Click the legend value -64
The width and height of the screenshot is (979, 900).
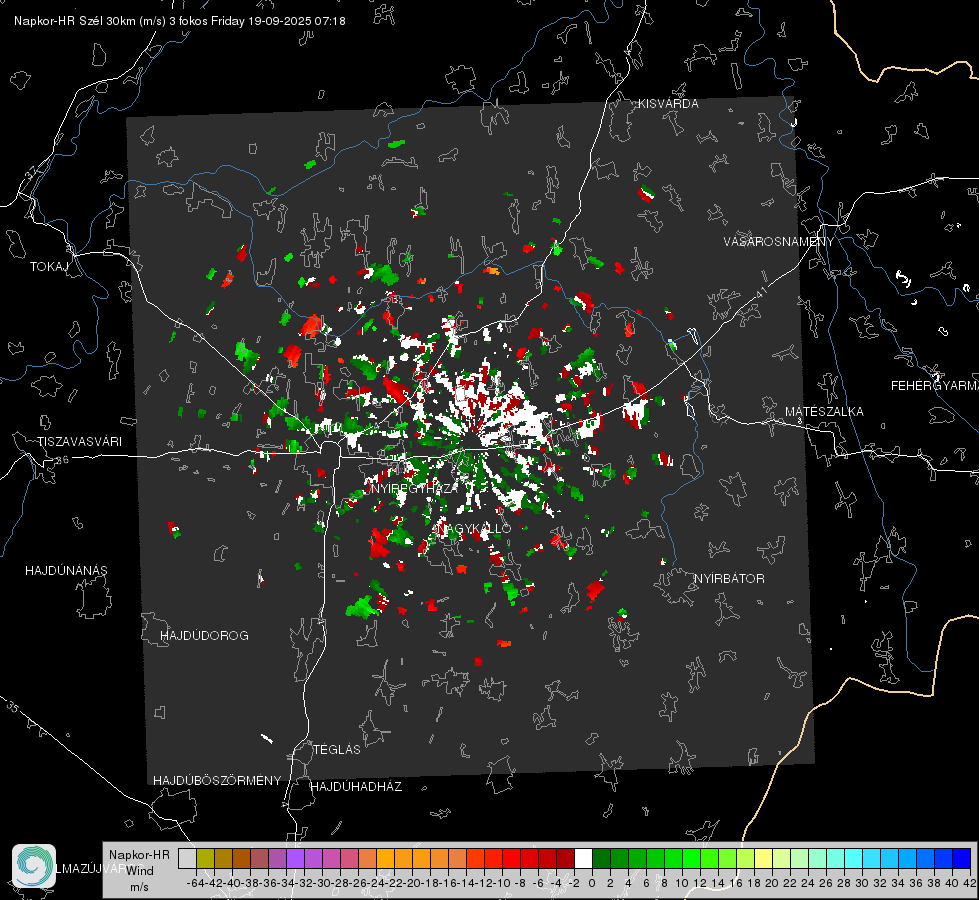click(196, 883)
